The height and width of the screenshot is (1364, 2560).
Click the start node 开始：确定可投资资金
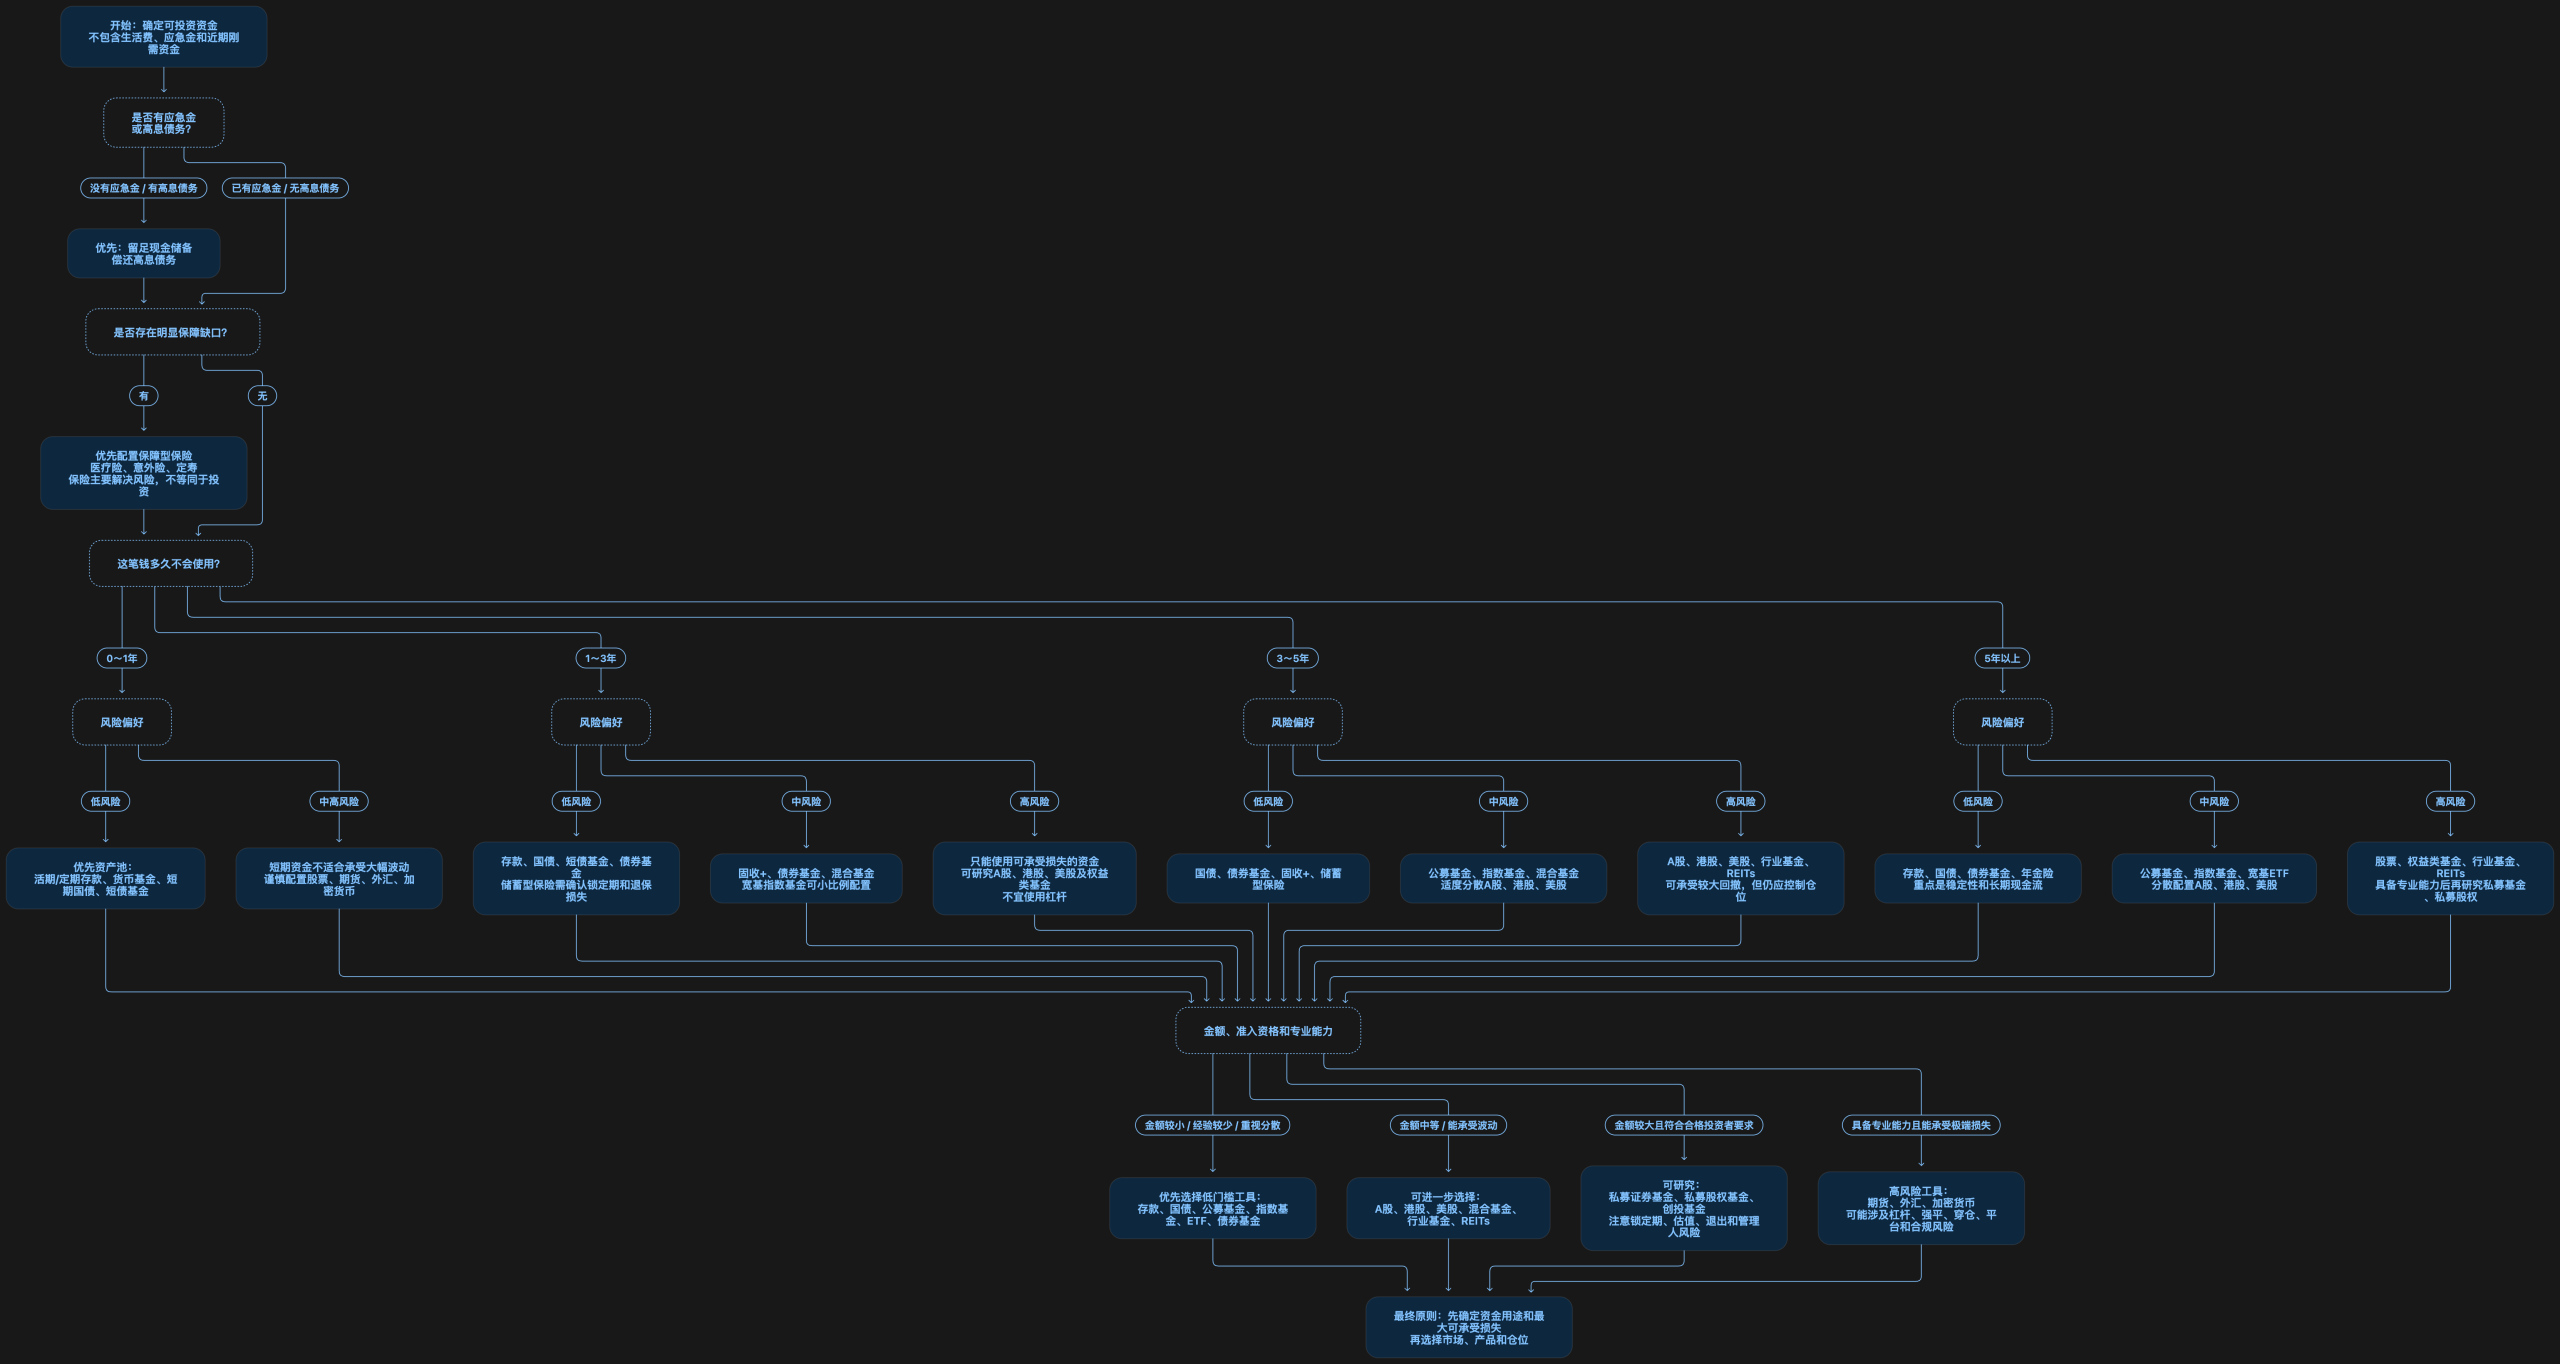point(164,37)
